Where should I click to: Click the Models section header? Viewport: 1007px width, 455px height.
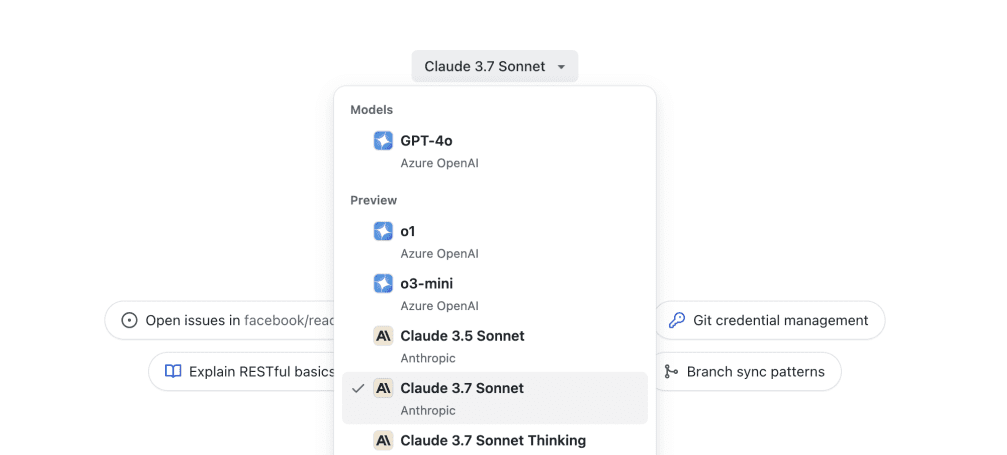(x=371, y=110)
